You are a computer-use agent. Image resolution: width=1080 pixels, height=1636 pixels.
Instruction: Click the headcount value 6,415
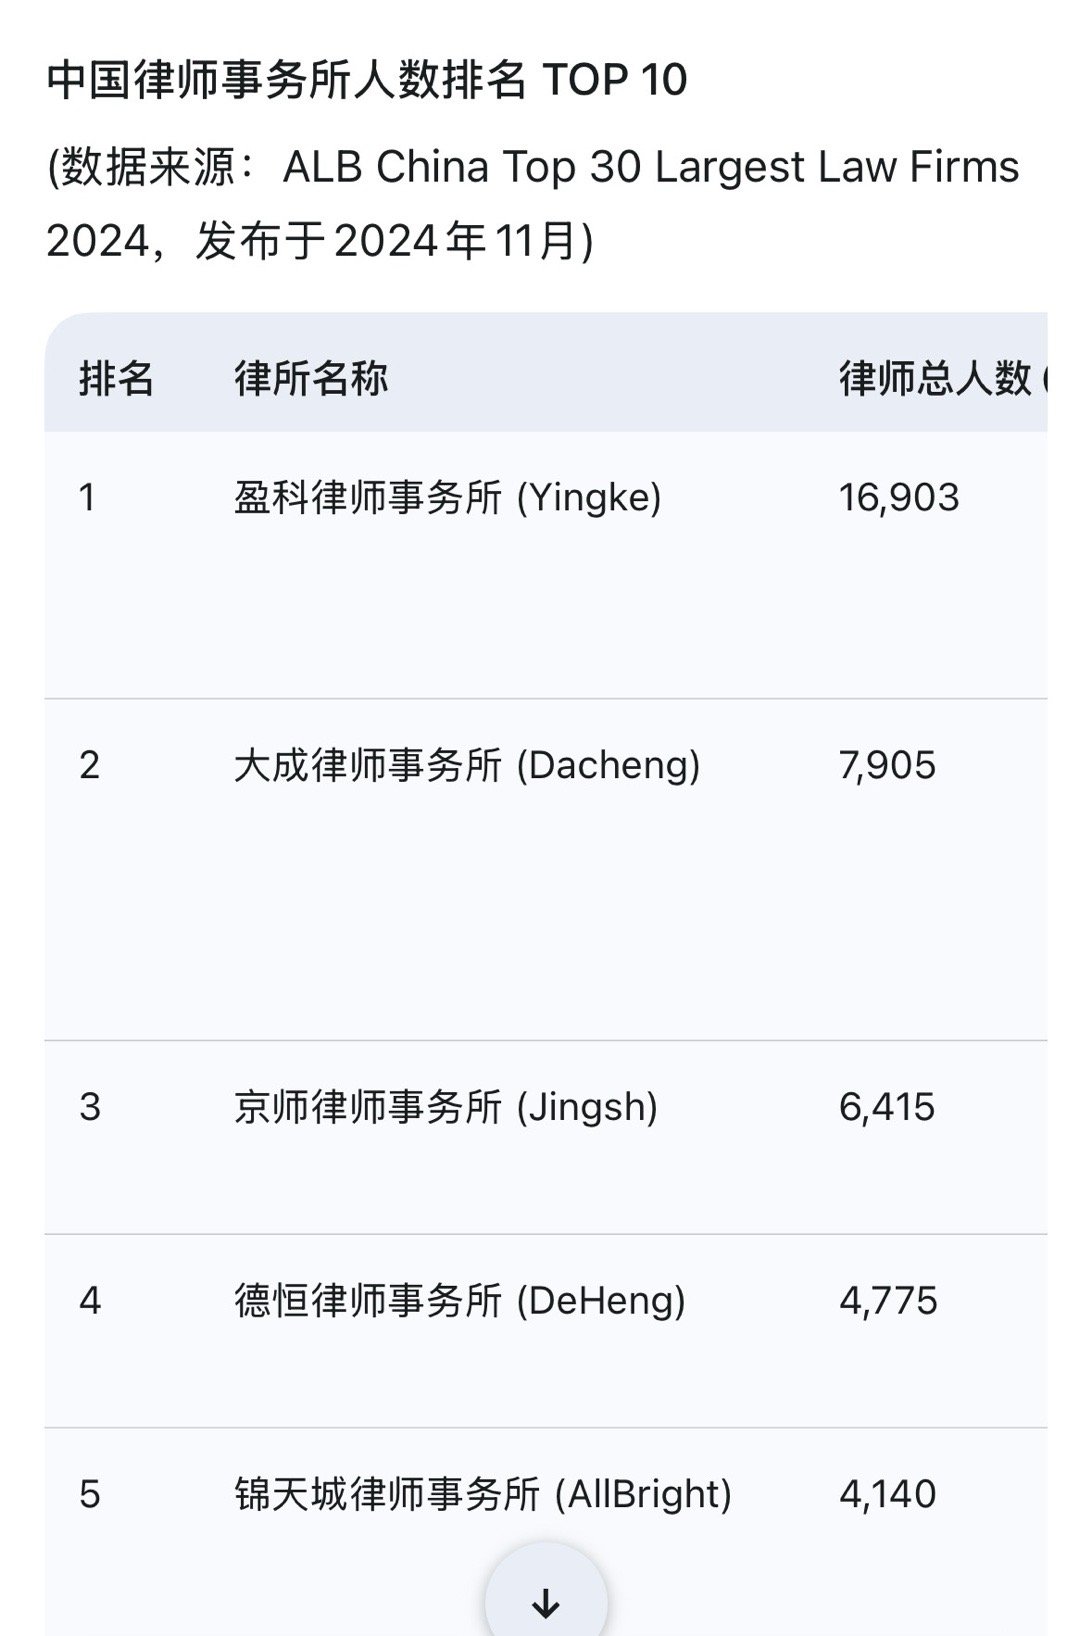point(885,1106)
